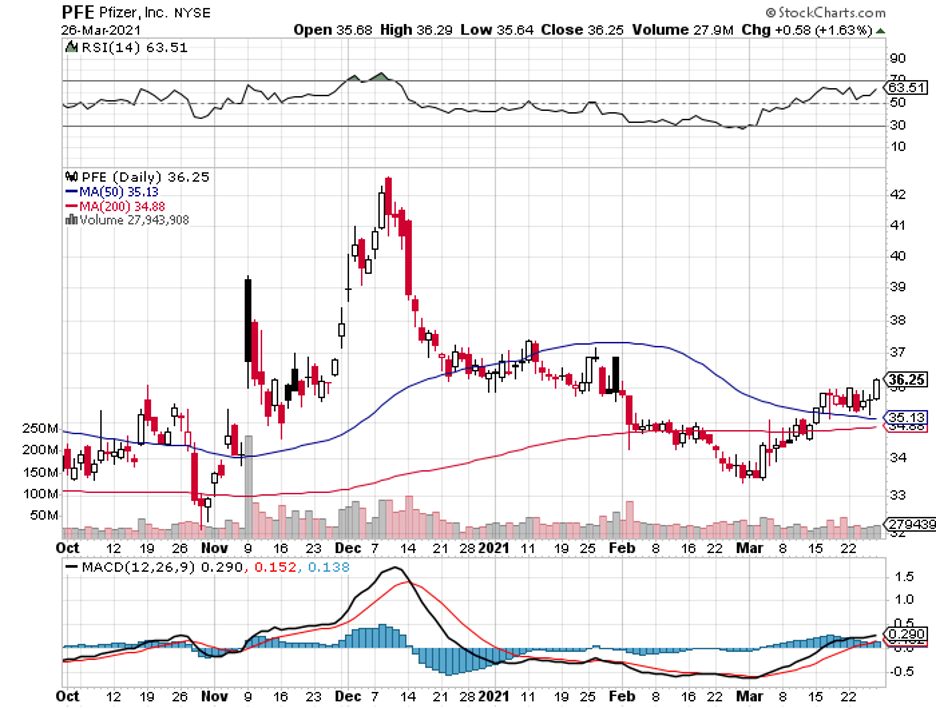Screen dimensions: 936x708
Task: Click the 250M volume scale label
Action: (41, 429)
